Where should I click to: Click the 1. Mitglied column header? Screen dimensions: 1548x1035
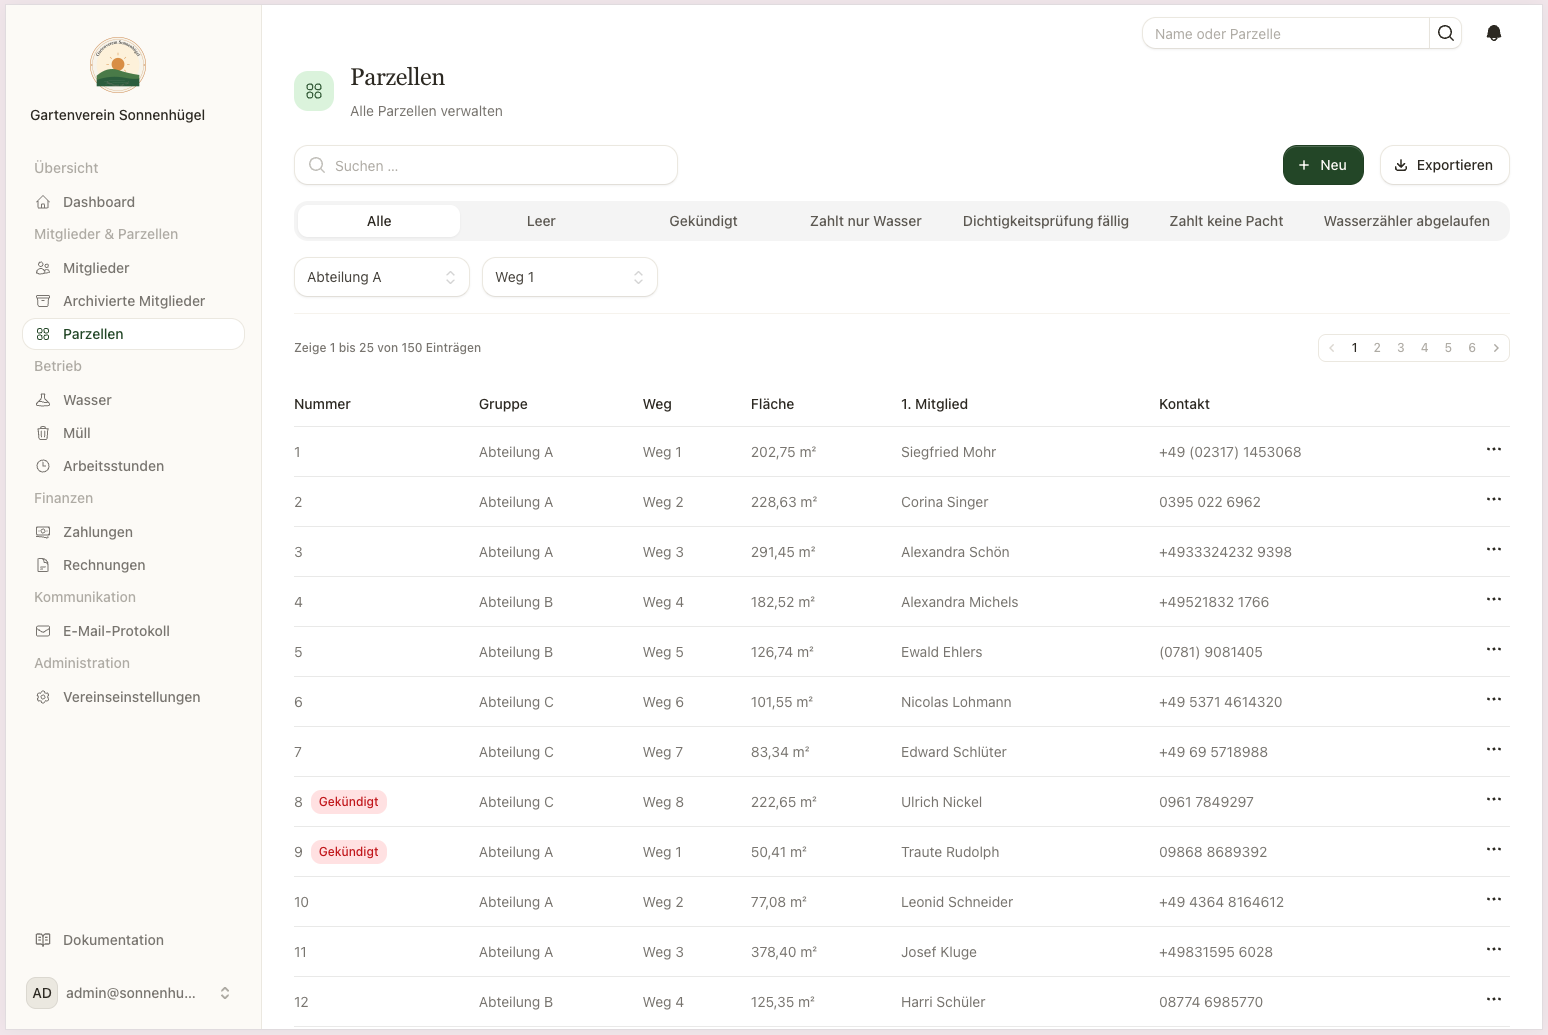click(934, 404)
